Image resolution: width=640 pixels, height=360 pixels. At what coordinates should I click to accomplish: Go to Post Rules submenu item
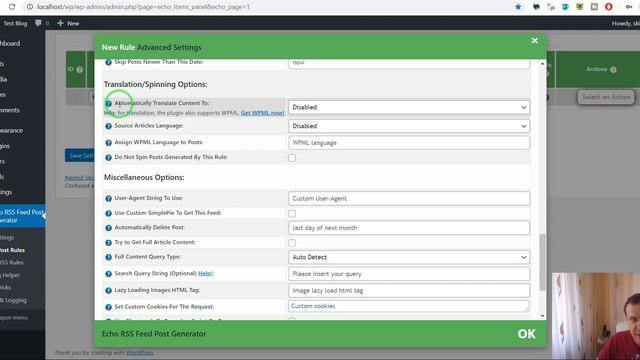12,250
